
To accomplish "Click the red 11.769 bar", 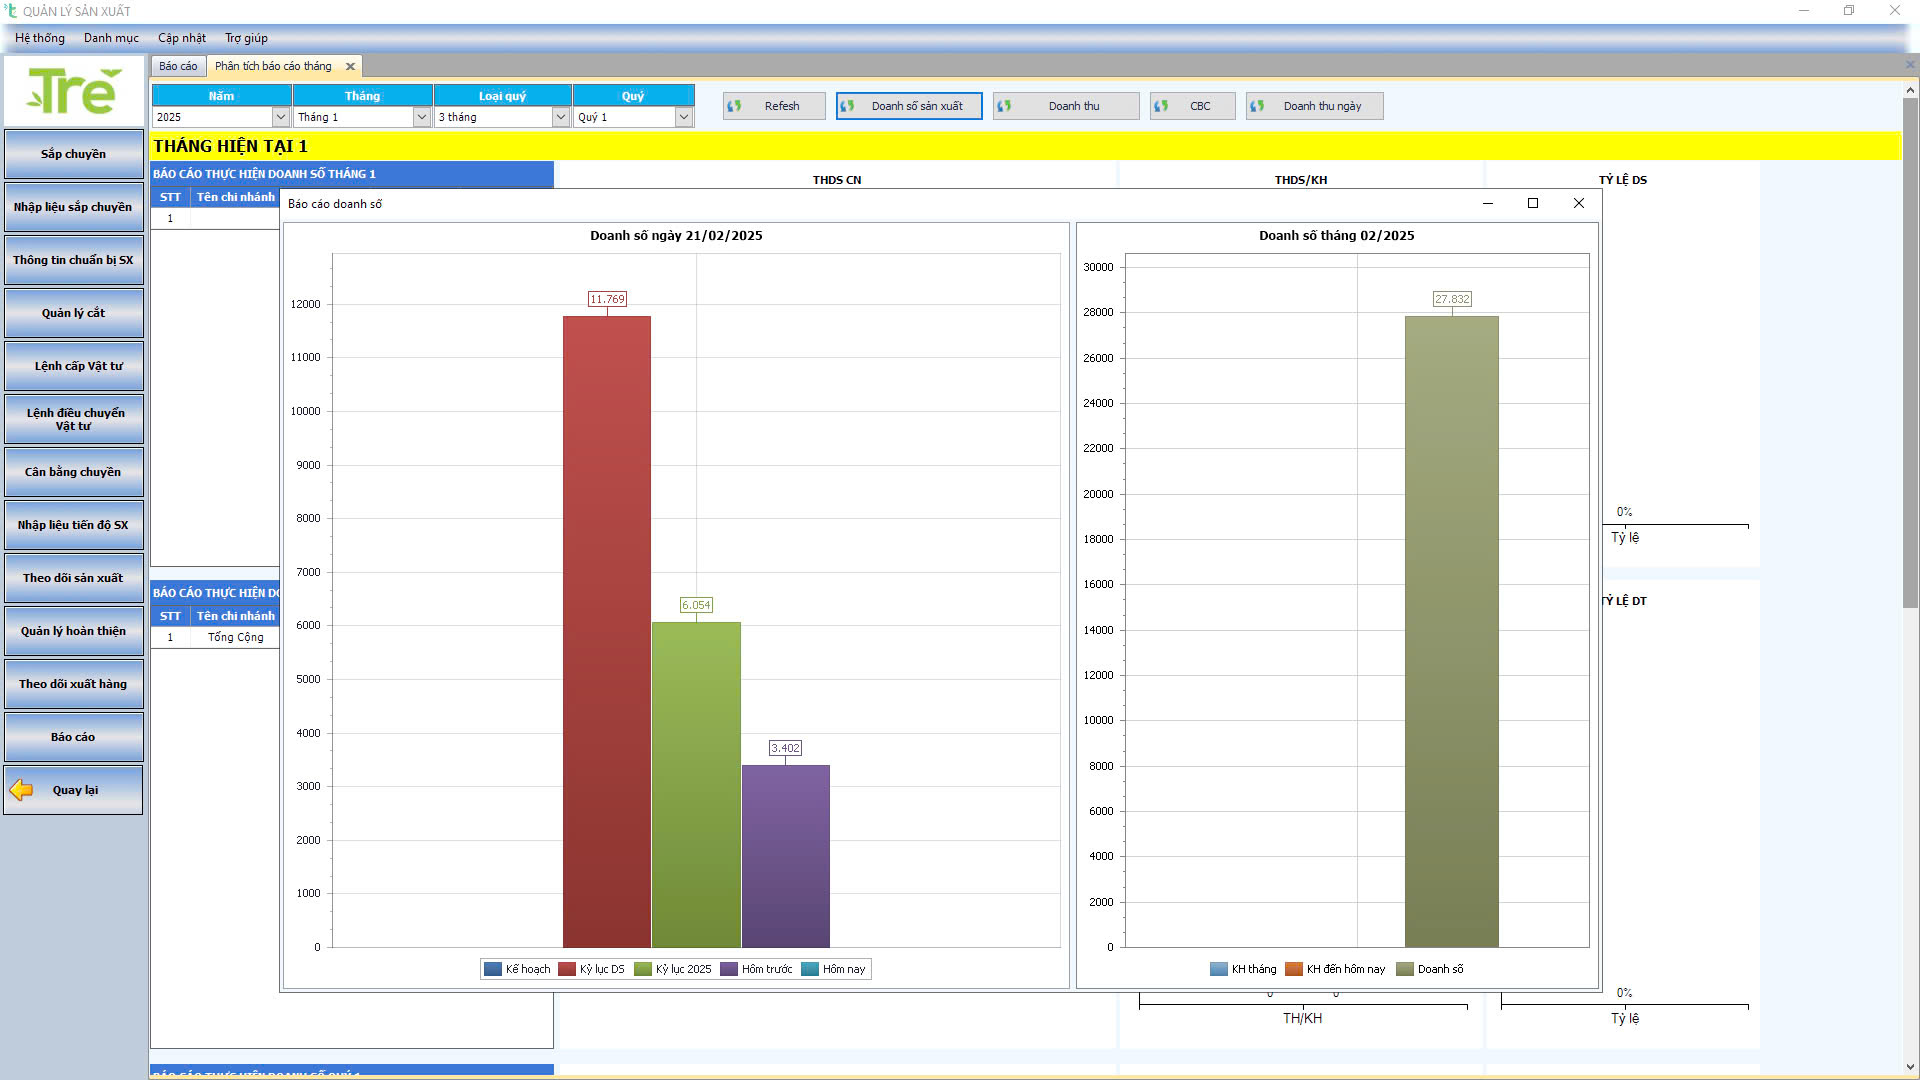I will point(607,632).
